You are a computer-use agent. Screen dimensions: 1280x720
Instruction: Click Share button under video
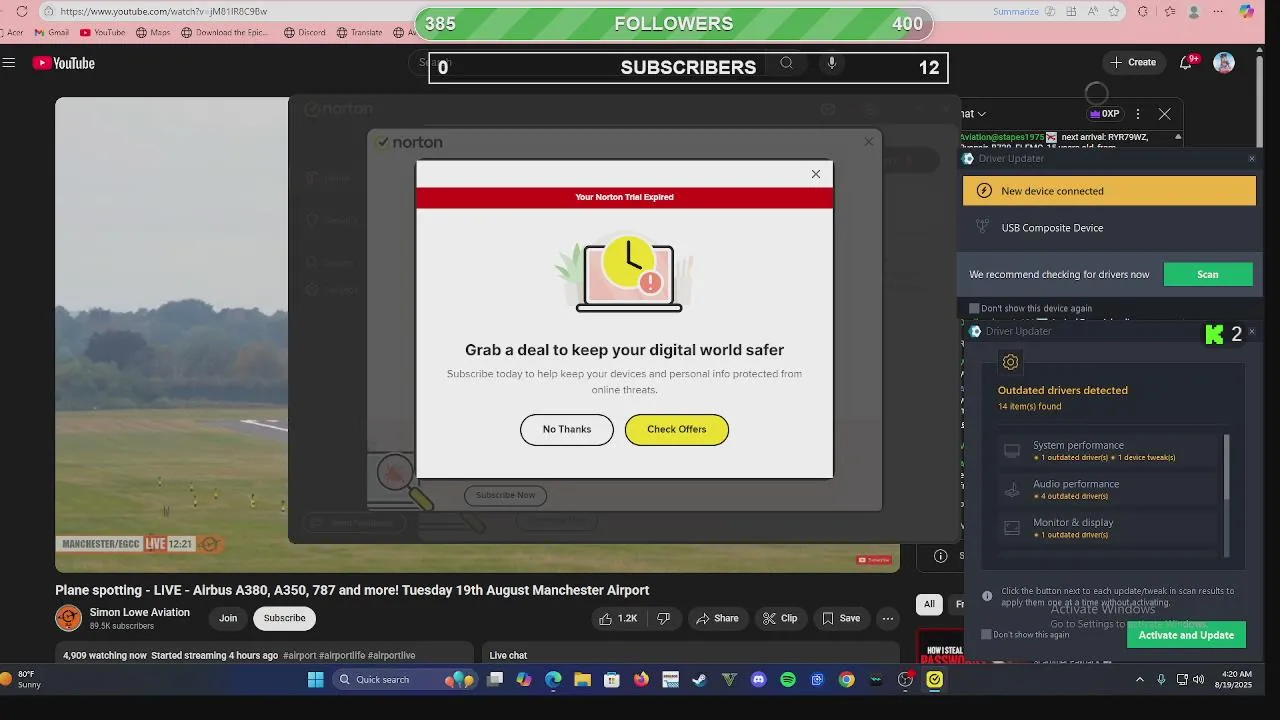tap(717, 619)
